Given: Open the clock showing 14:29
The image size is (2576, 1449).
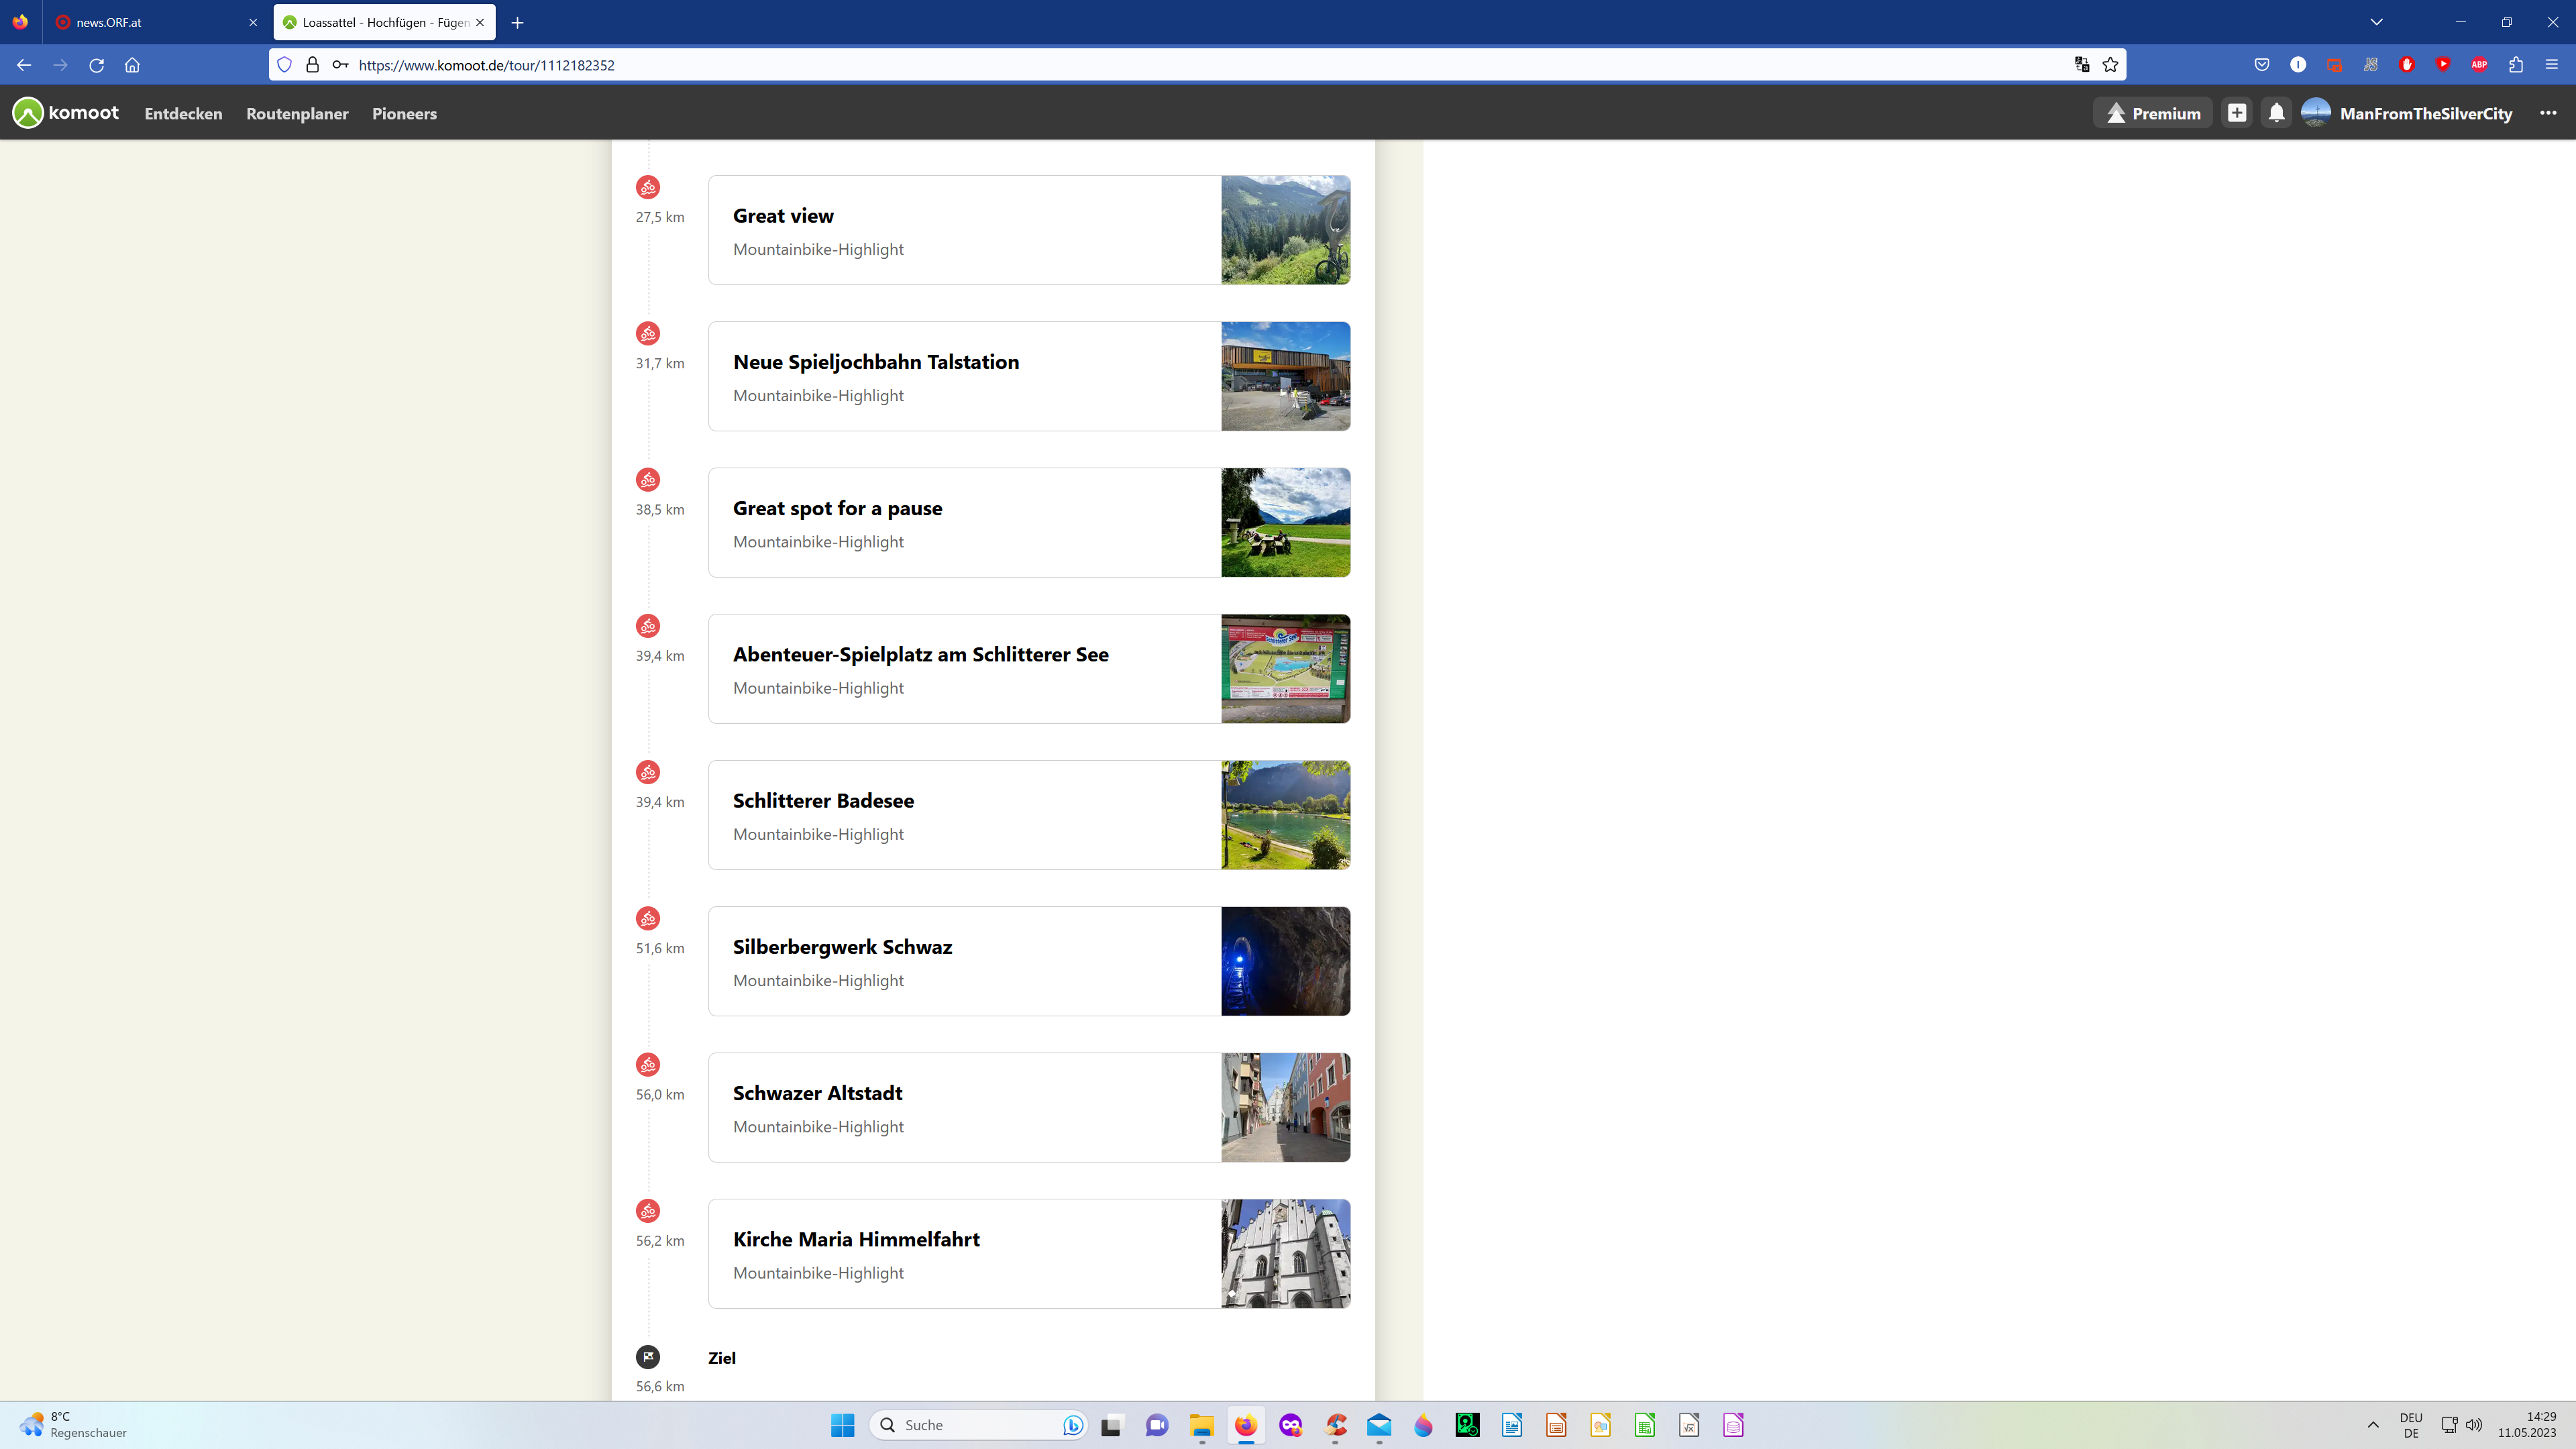Looking at the screenshot, I should (2527, 1425).
